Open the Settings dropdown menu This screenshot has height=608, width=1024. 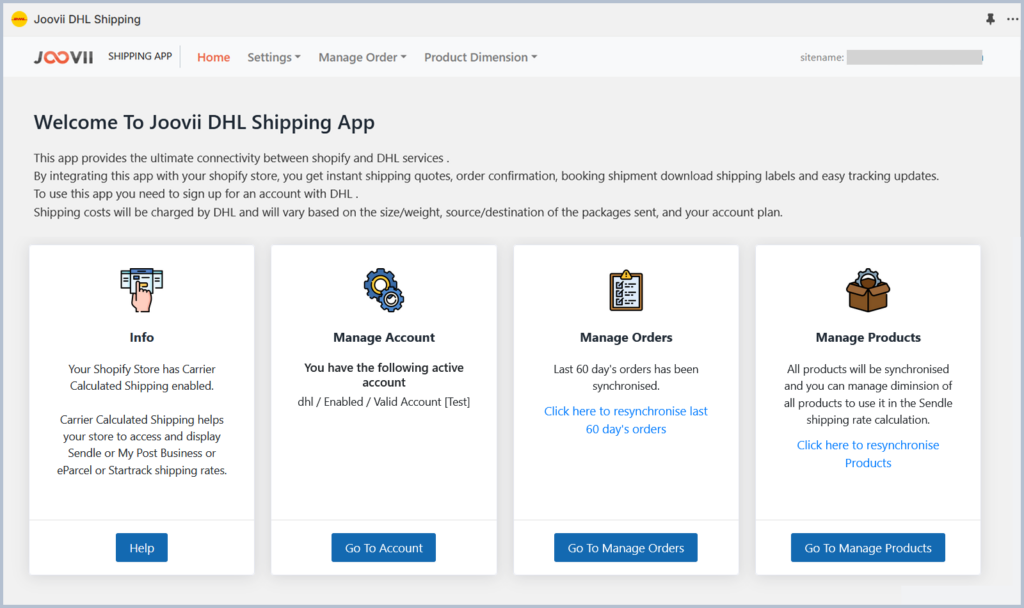coord(273,57)
